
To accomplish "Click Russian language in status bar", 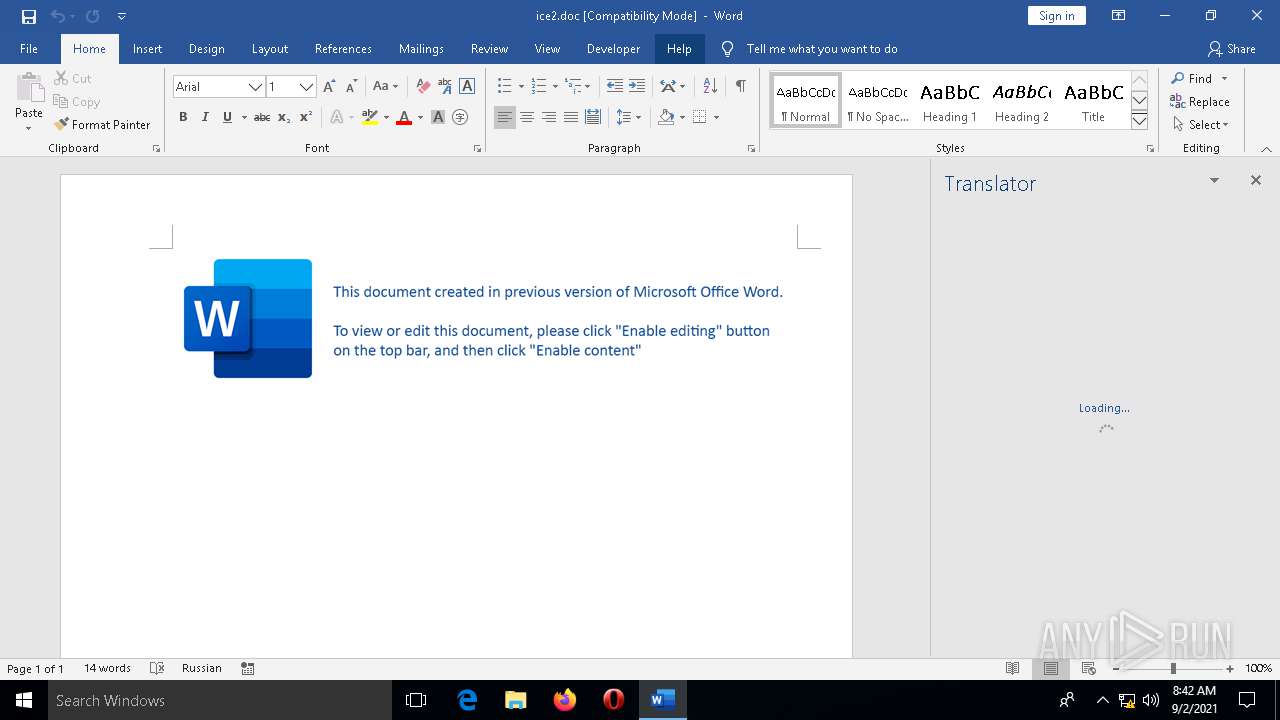I will pos(202,668).
